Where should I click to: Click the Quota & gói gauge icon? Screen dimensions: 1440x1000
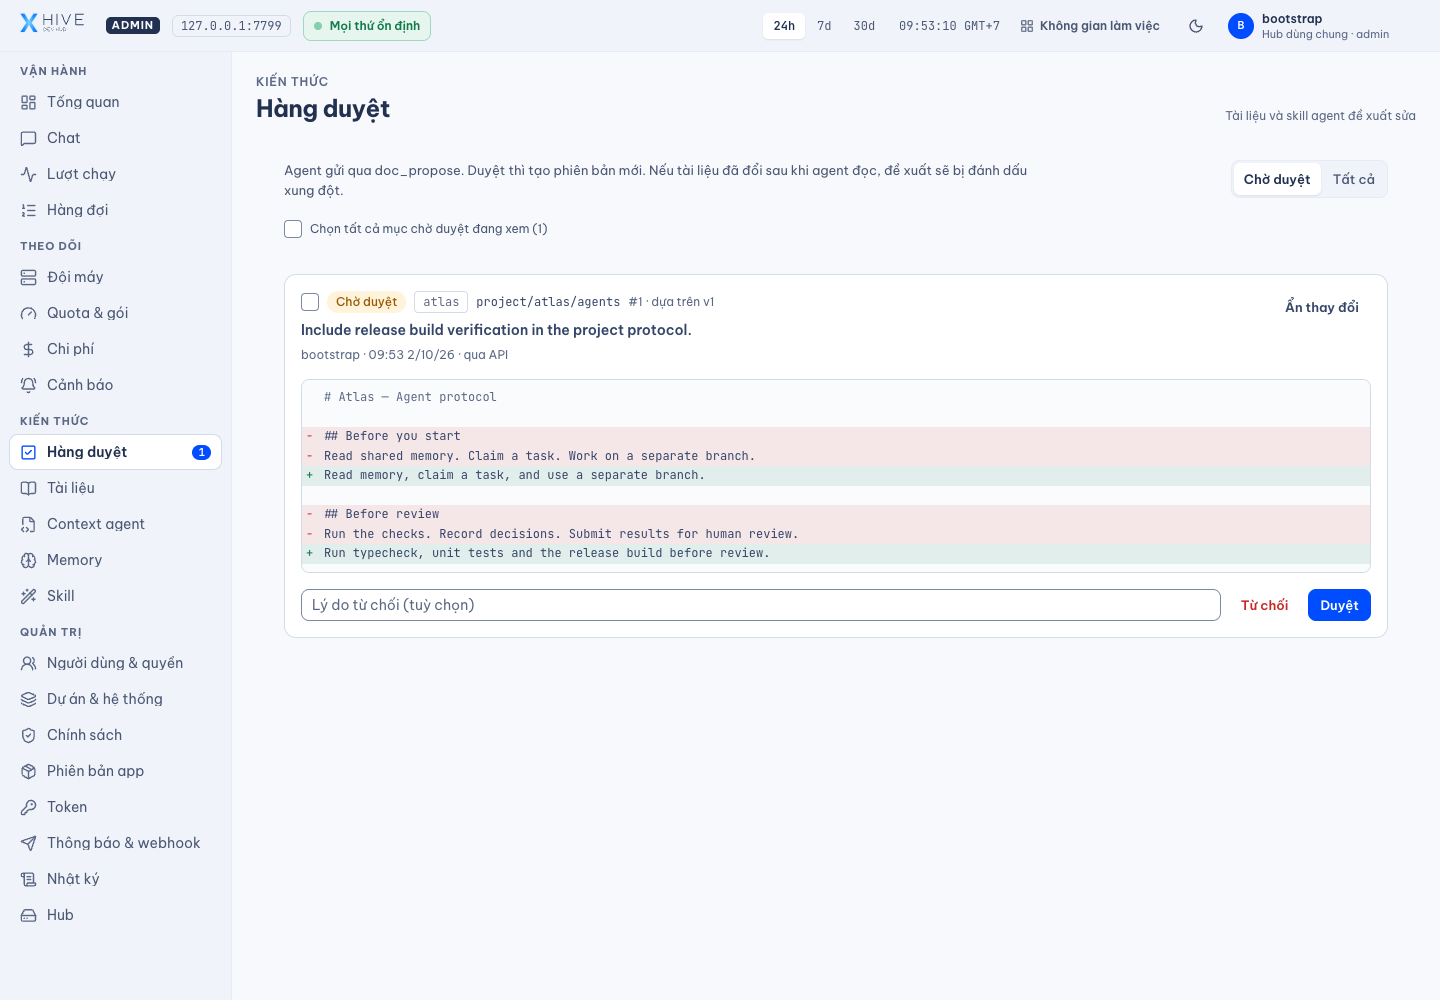[29, 313]
